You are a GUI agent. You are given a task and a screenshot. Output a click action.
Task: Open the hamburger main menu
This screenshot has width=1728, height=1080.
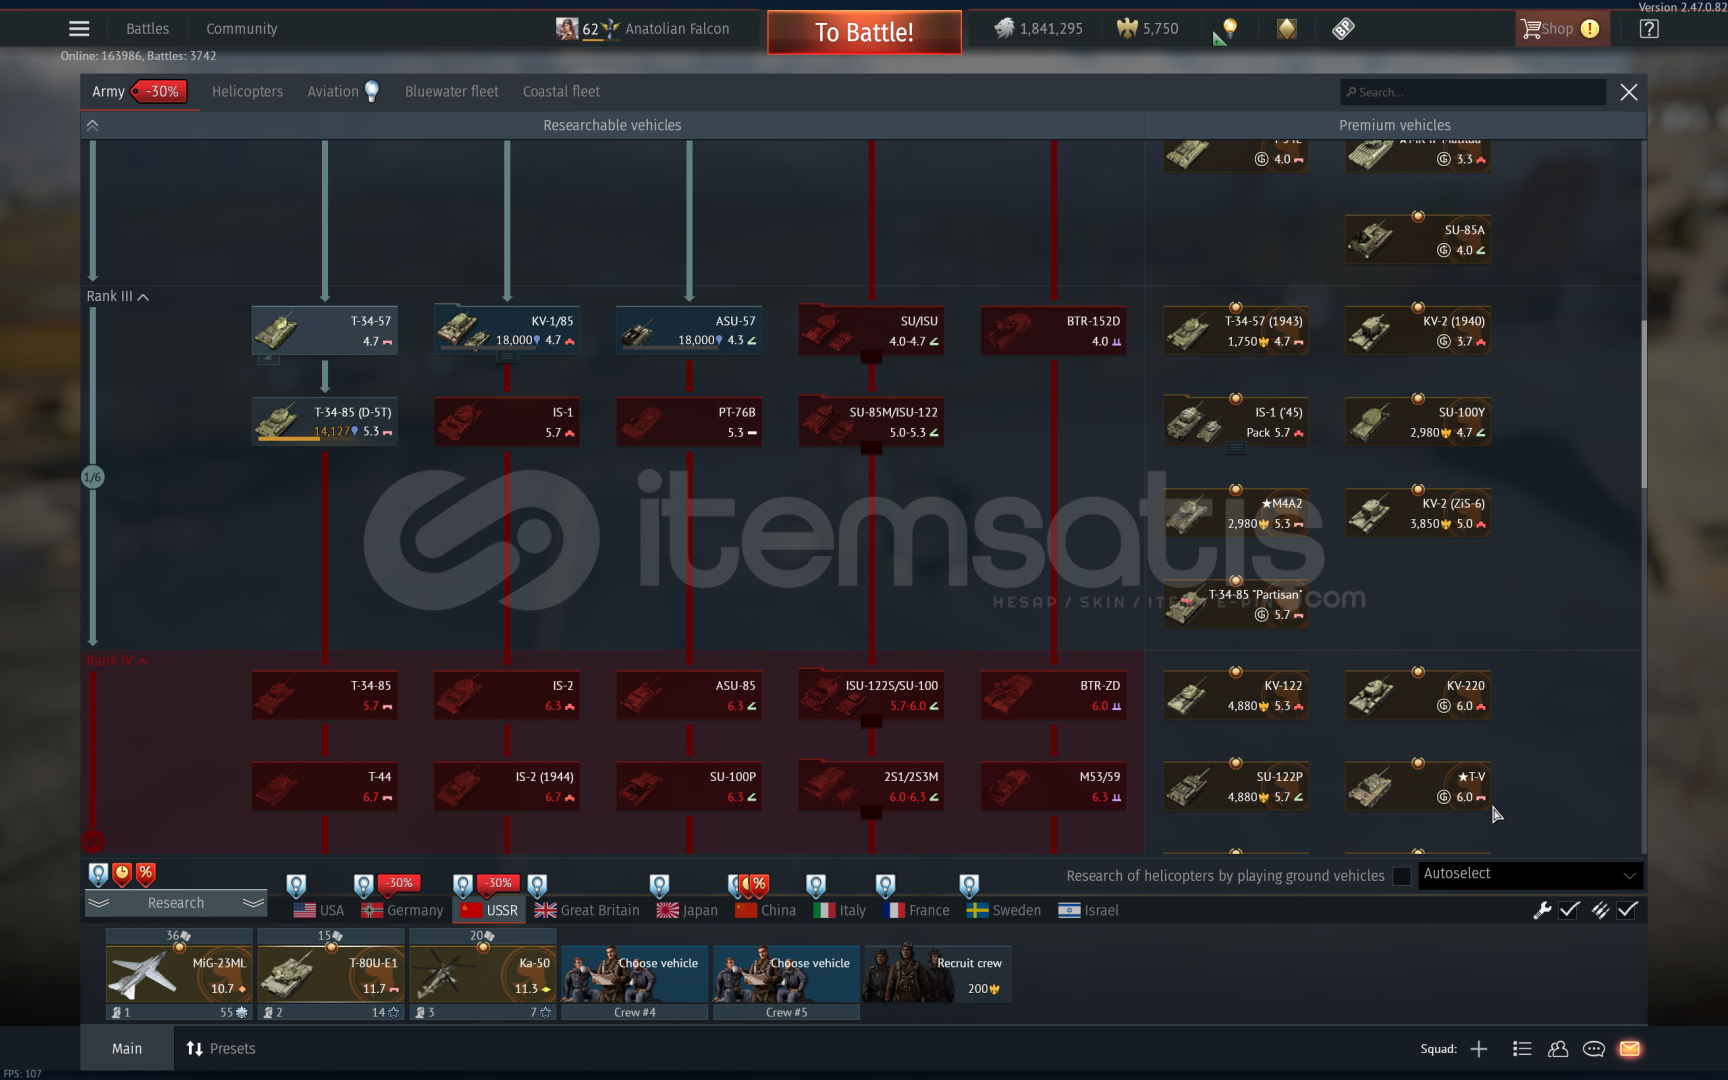(79, 29)
